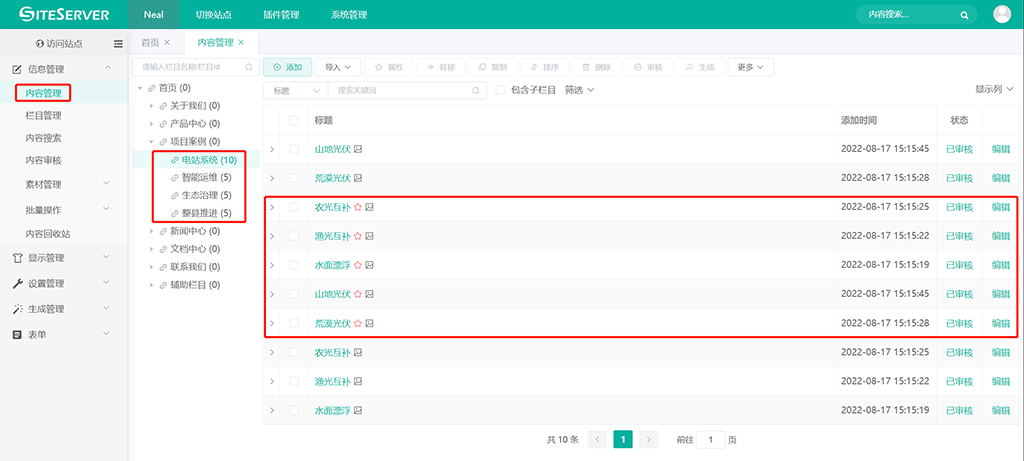1024x461 pixels.
Task: Open the user avatar menu
Action: pyautogui.click(x=1002, y=14)
